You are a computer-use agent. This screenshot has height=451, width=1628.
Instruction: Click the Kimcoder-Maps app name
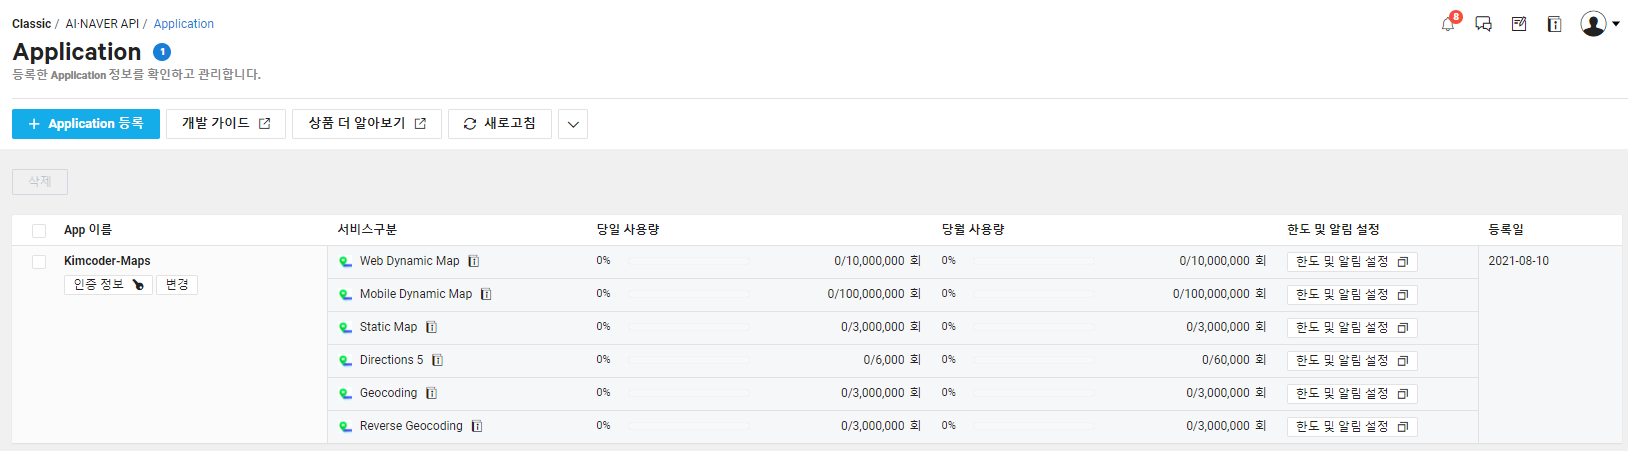(x=107, y=261)
